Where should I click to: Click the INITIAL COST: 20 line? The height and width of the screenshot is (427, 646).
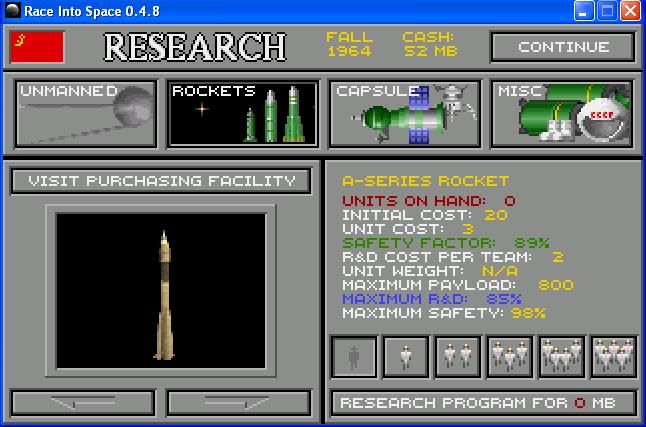pos(425,215)
